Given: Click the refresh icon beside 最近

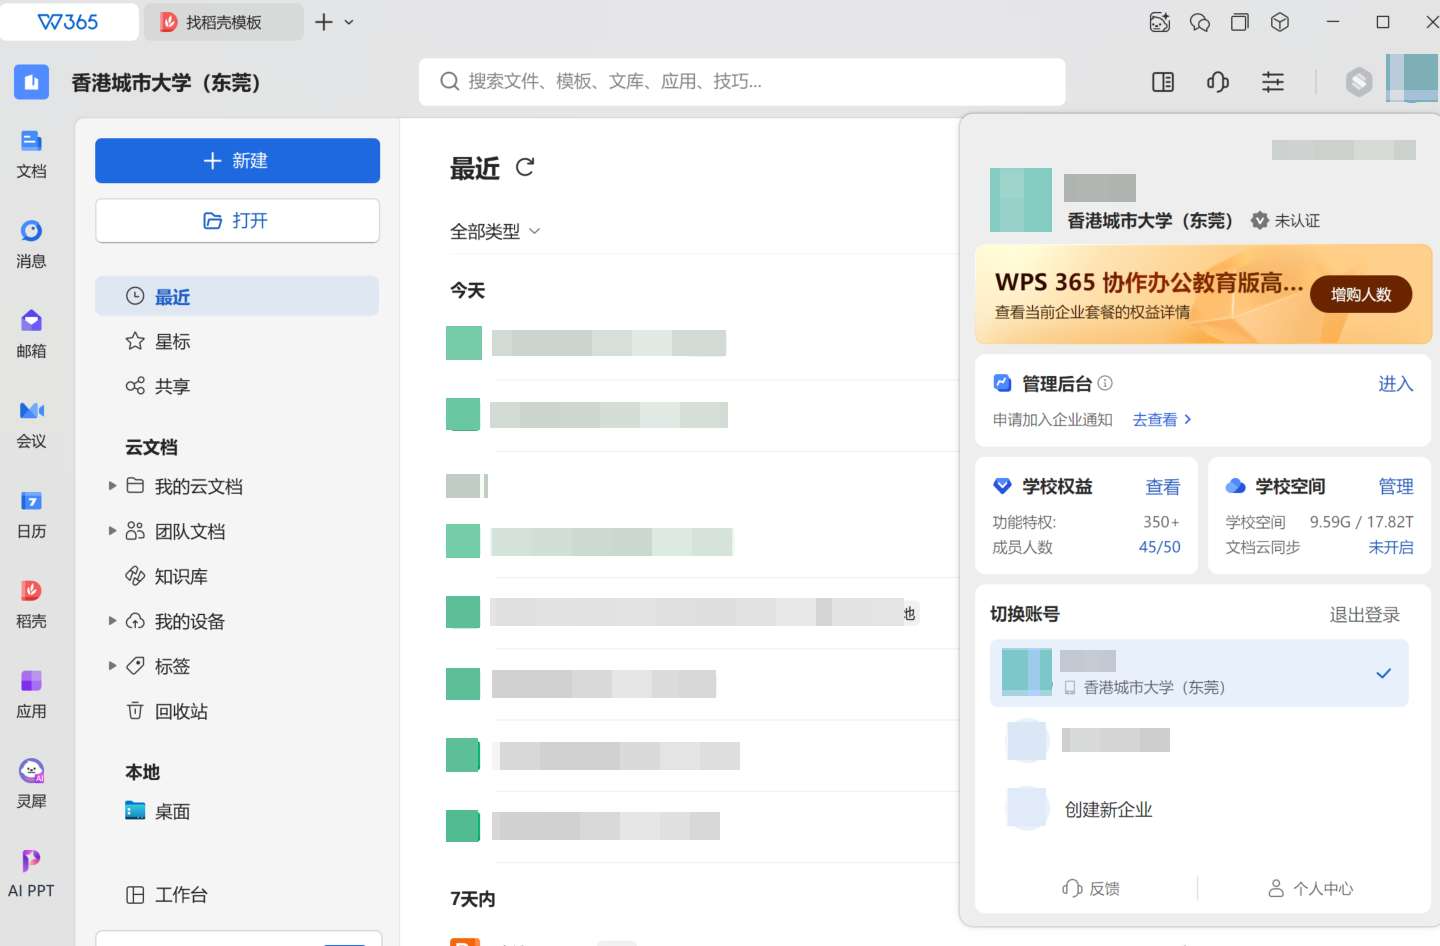Looking at the screenshot, I should tap(525, 167).
